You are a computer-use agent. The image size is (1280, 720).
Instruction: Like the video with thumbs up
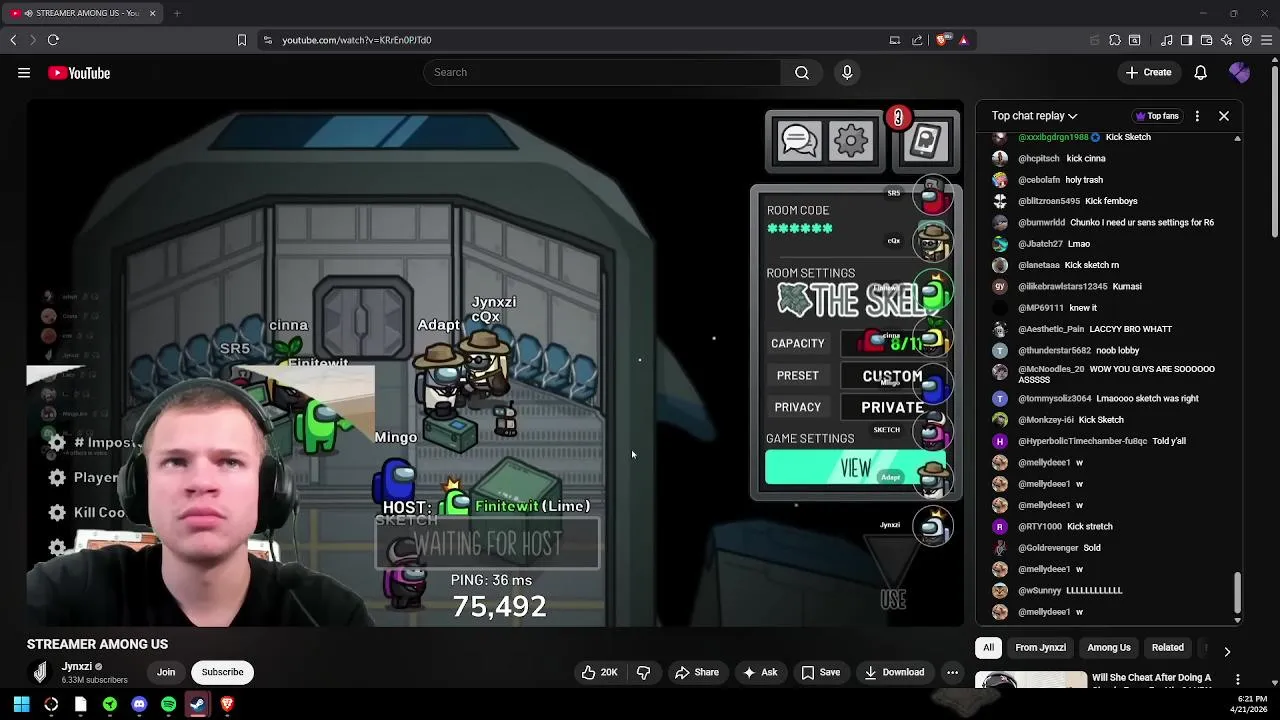coord(600,672)
